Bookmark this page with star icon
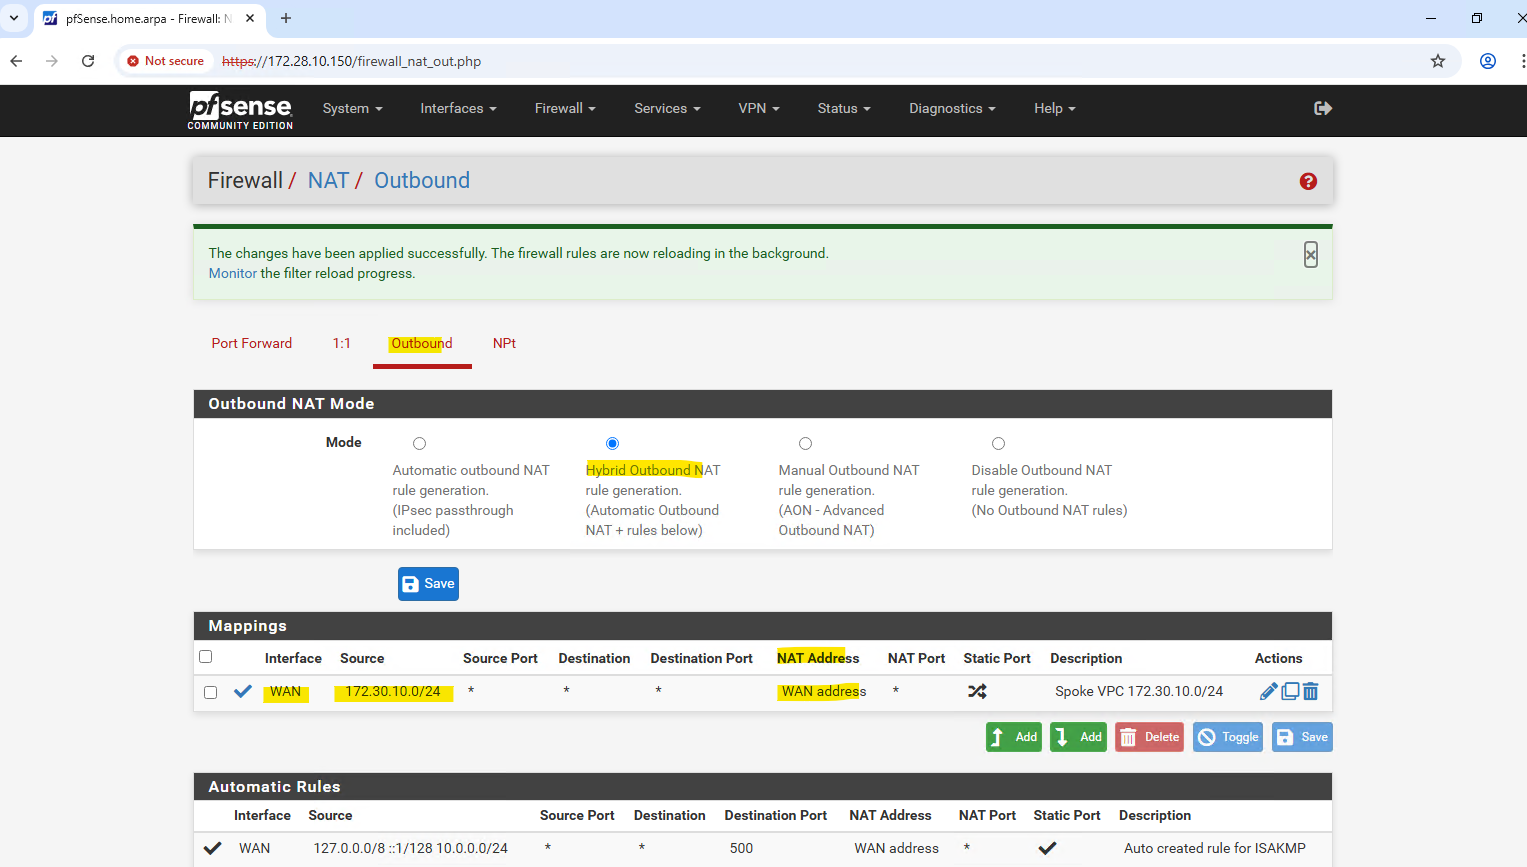Viewport: 1527px width, 867px height. point(1438,61)
